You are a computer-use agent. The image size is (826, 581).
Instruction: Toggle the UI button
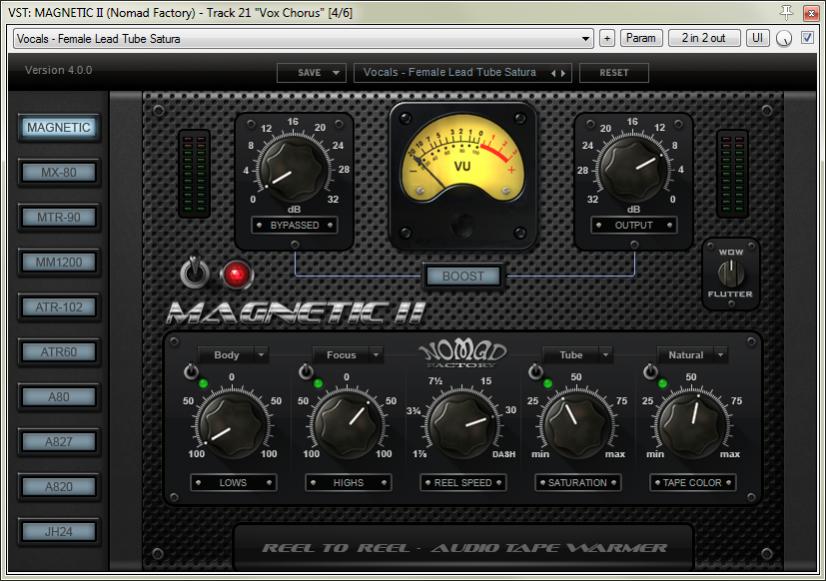(x=757, y=38)
